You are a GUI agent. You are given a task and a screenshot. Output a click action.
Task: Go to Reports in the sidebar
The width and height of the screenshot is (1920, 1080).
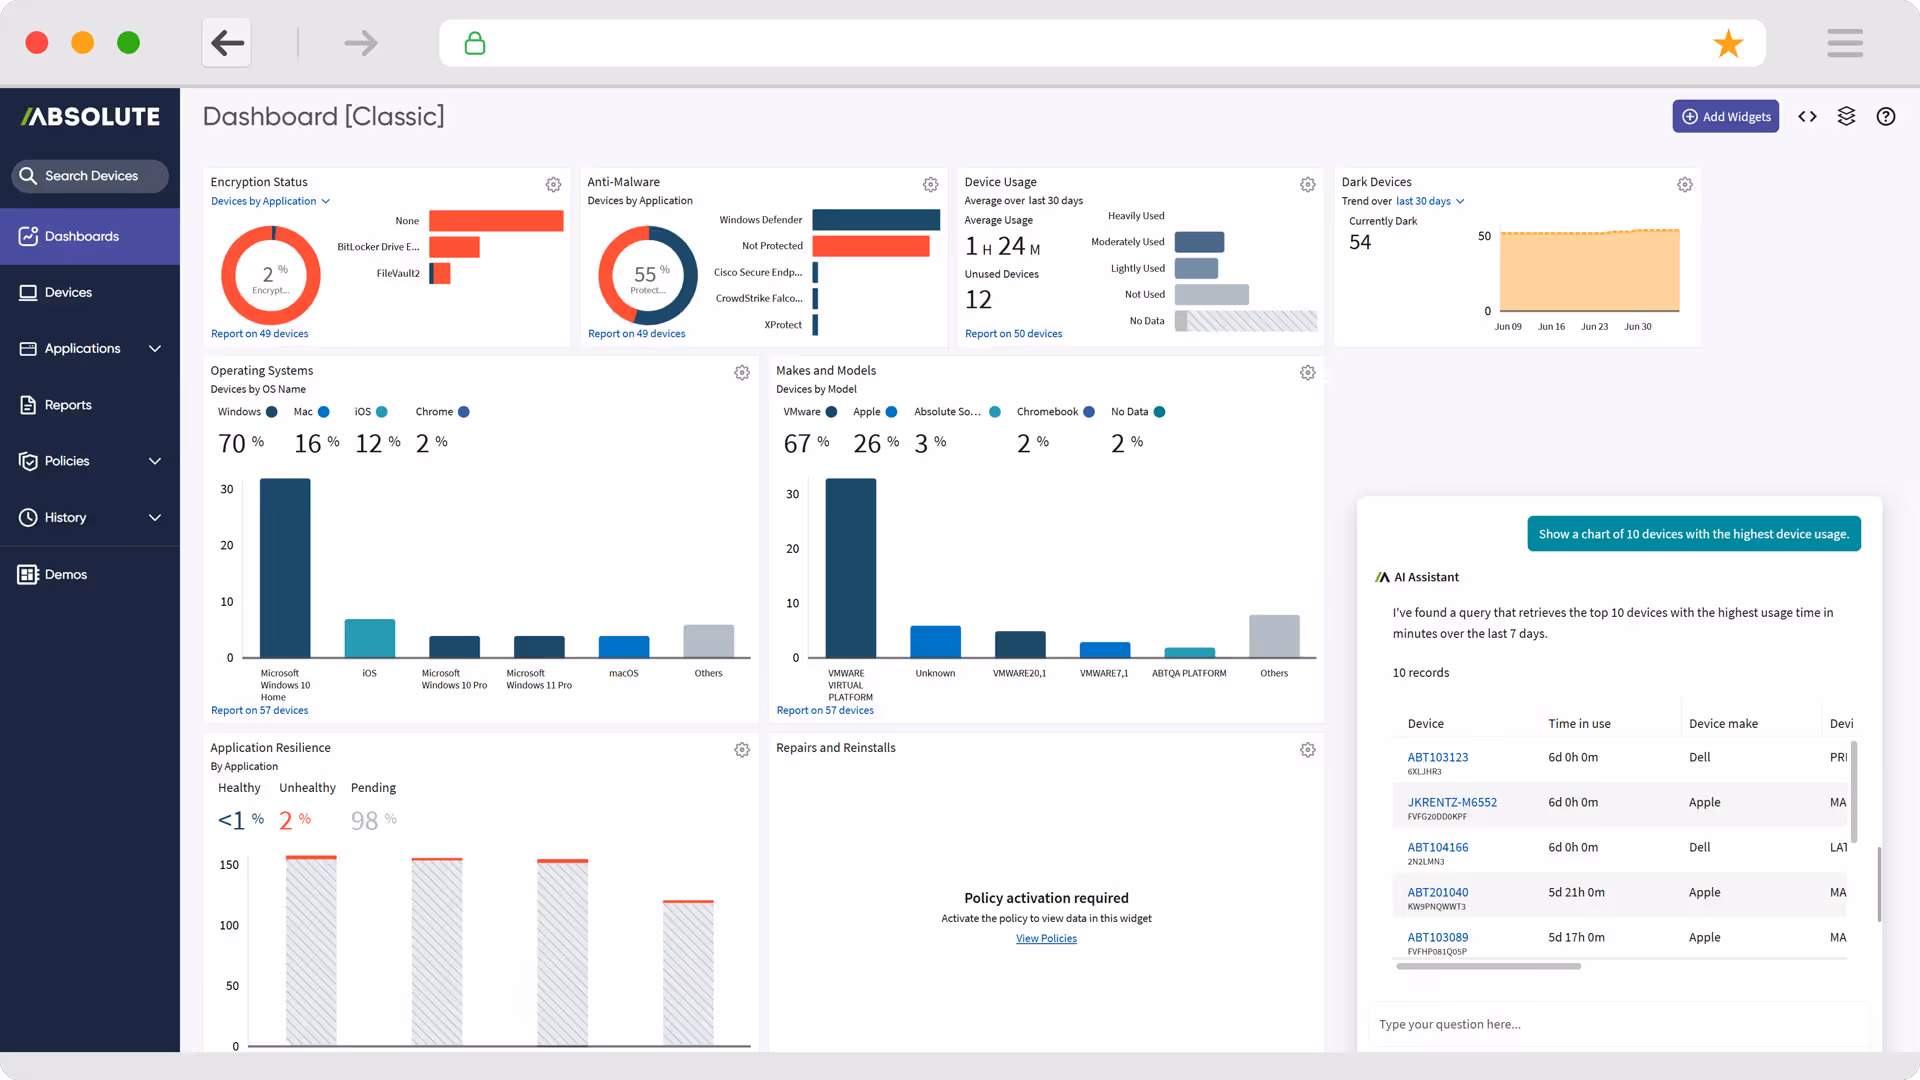(68, 405)
